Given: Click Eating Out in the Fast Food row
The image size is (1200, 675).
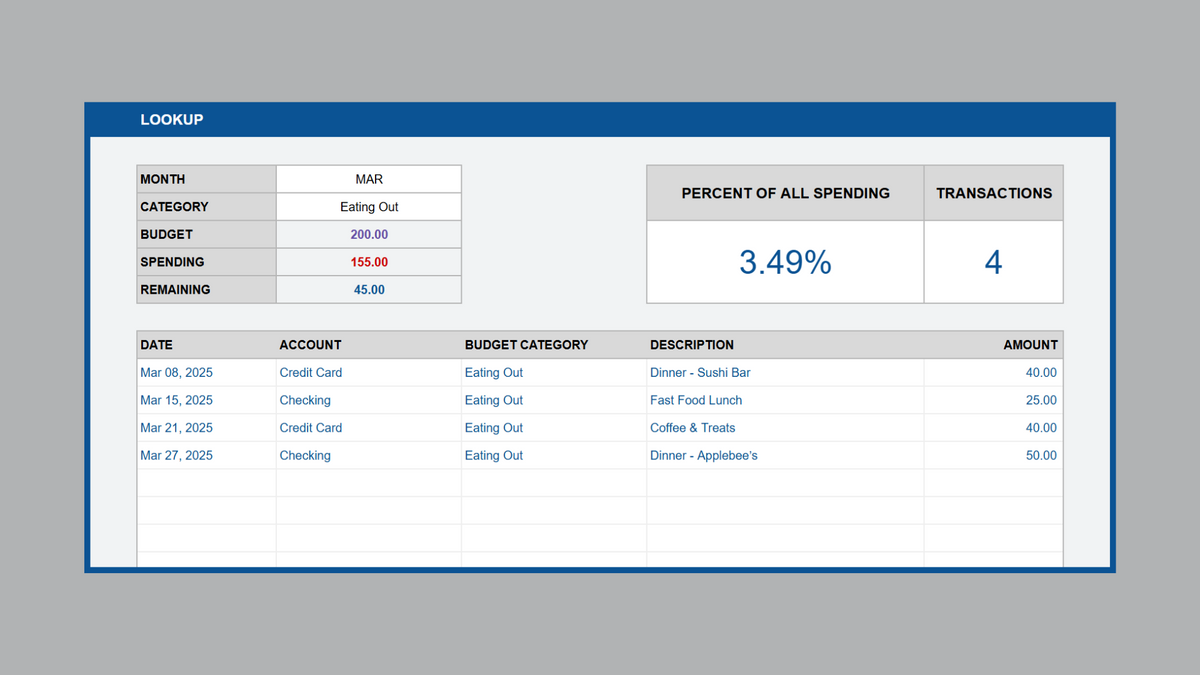Looking at the screenshot, I should pos(494,400).
